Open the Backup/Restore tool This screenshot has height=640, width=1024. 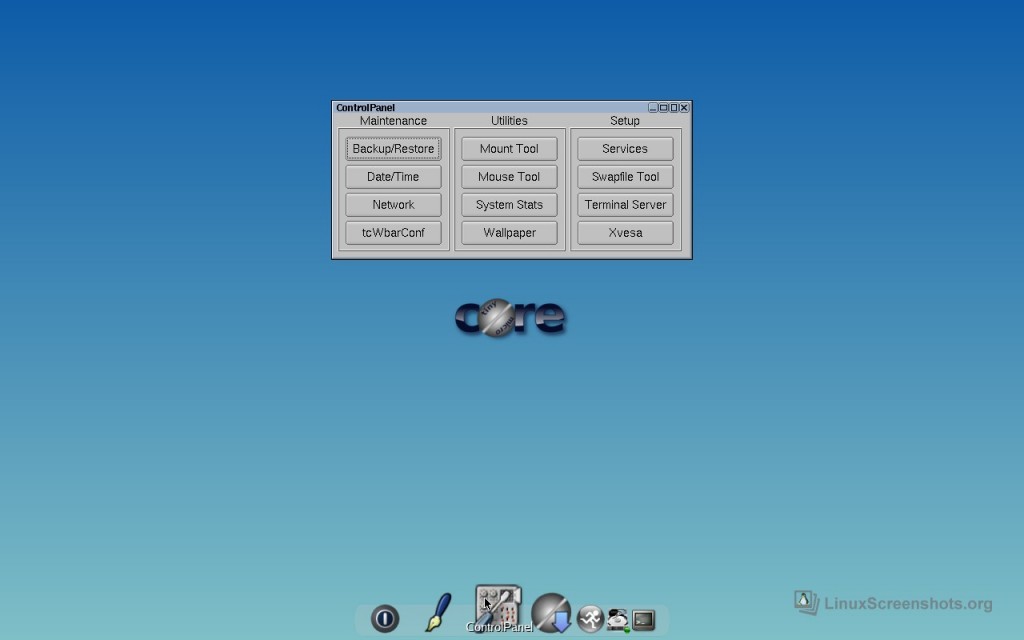(393, 148)
